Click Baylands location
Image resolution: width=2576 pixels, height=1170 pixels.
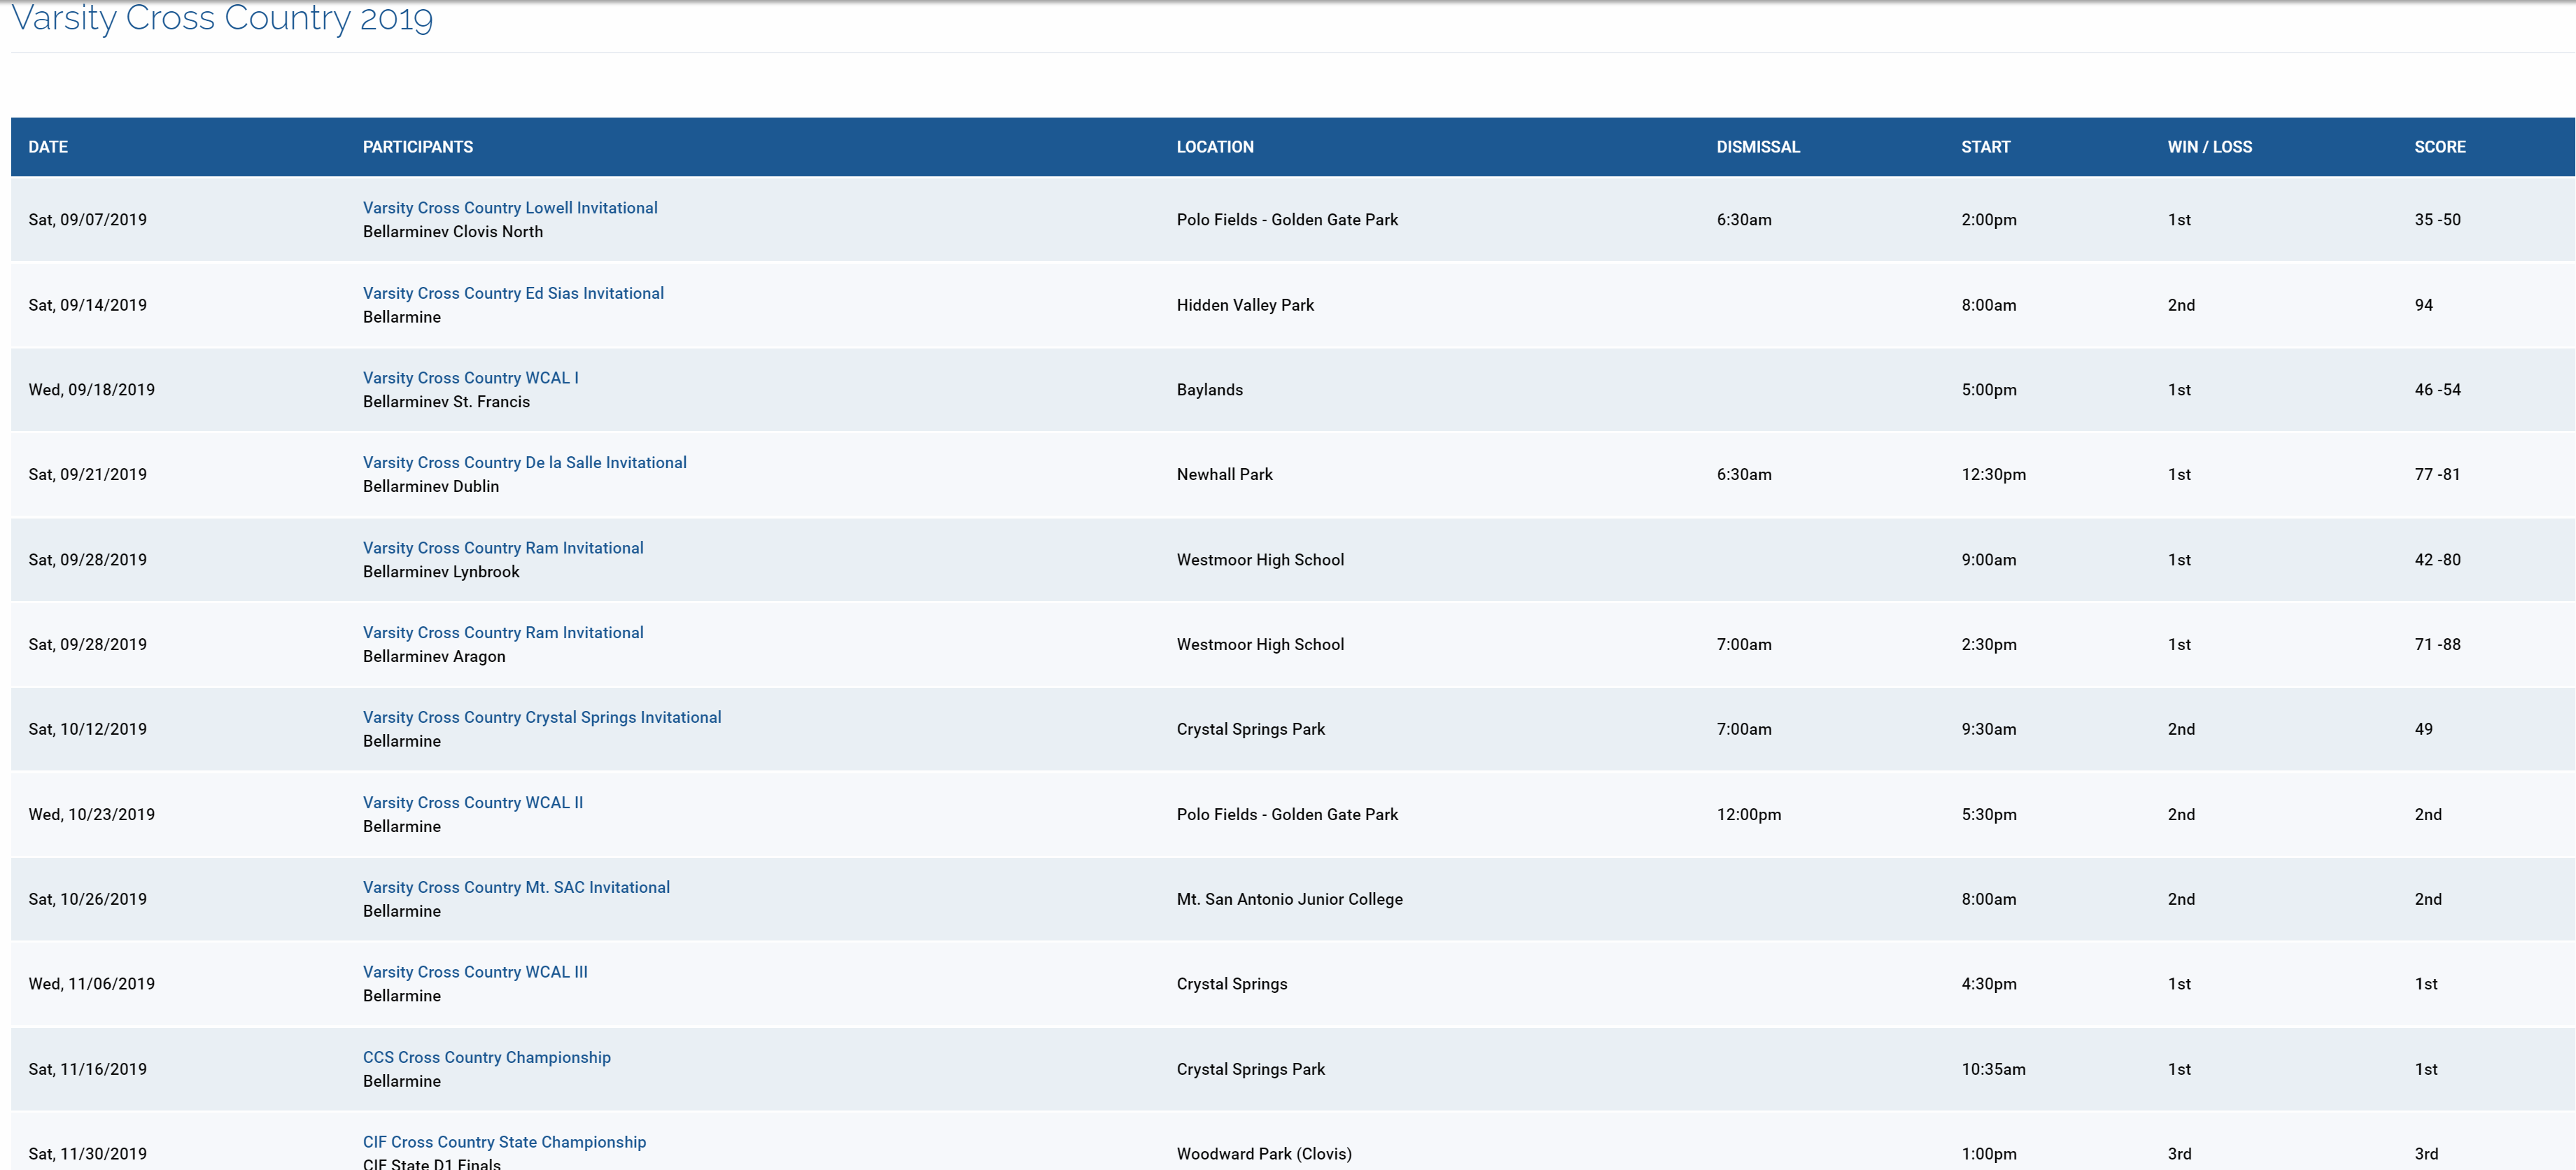click(1210, 390)
